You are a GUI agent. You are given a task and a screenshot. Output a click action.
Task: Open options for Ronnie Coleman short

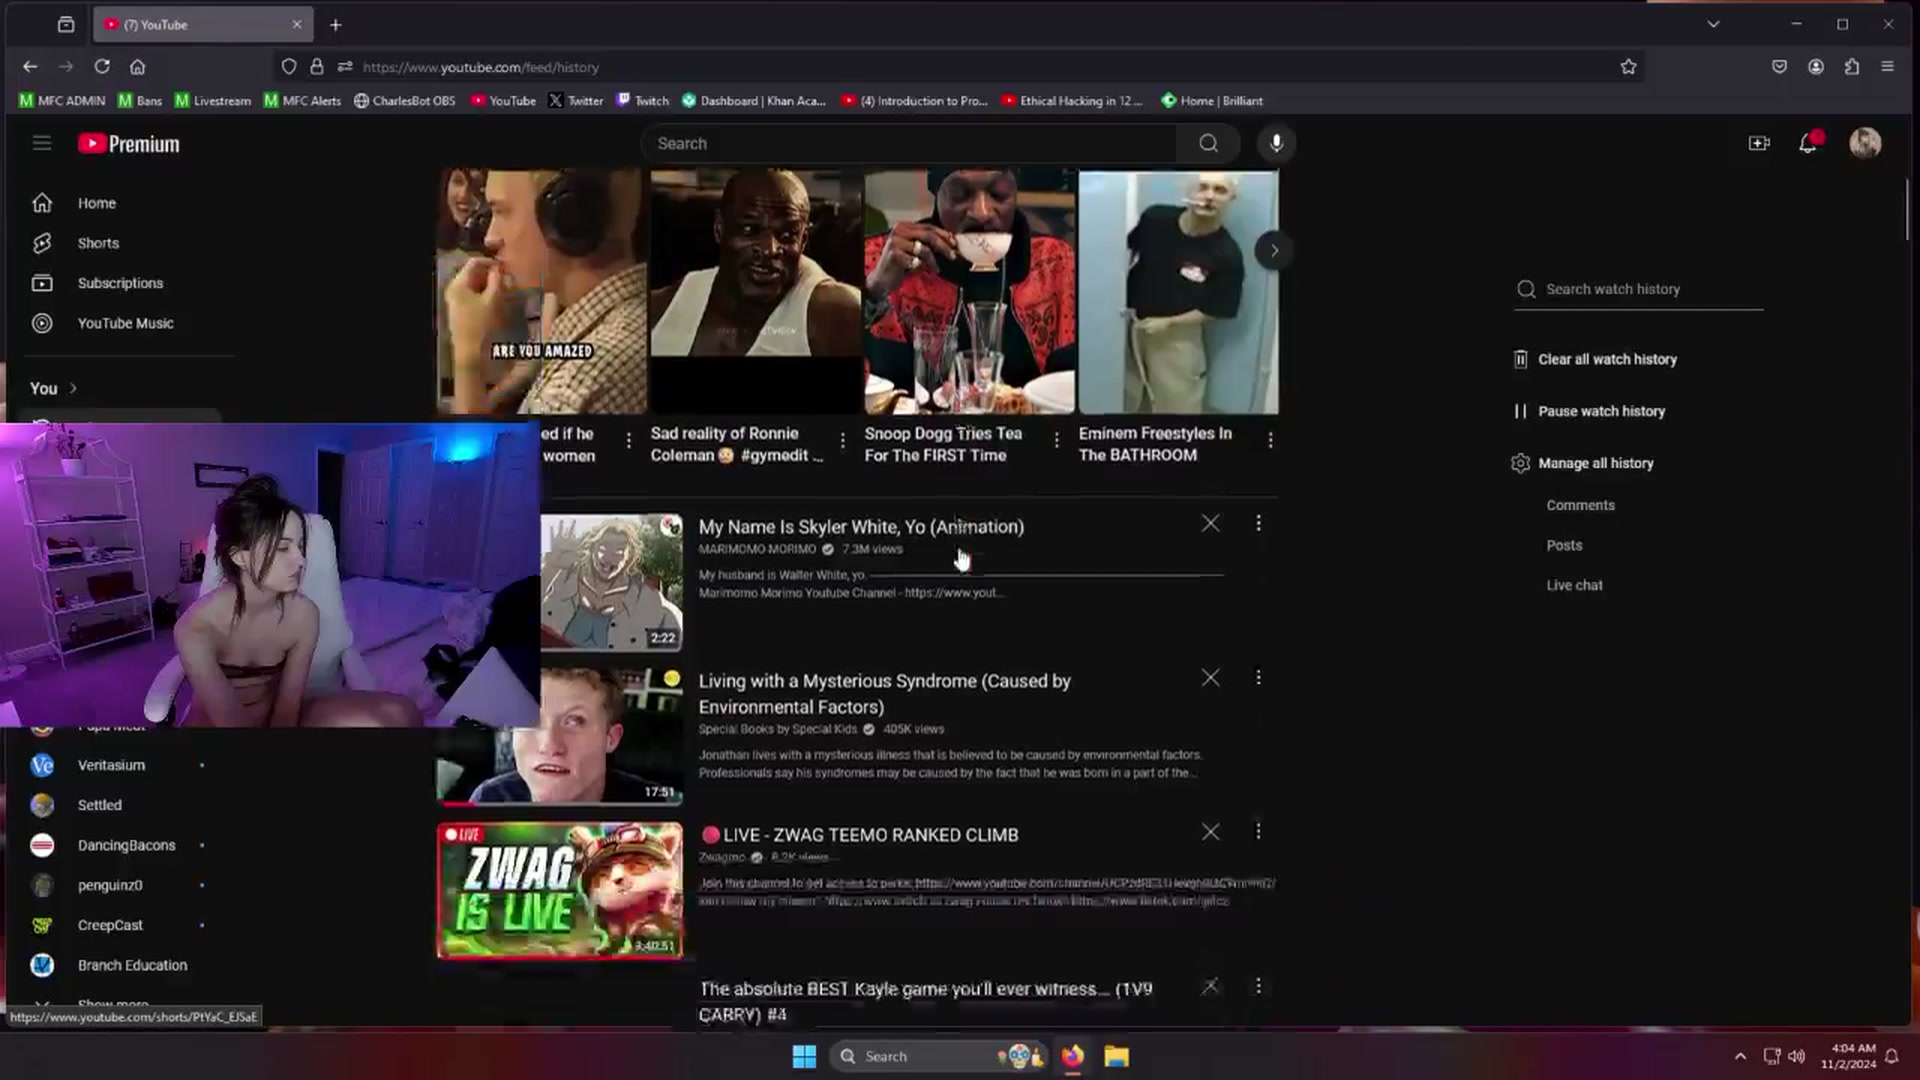(x=842, y=440)
